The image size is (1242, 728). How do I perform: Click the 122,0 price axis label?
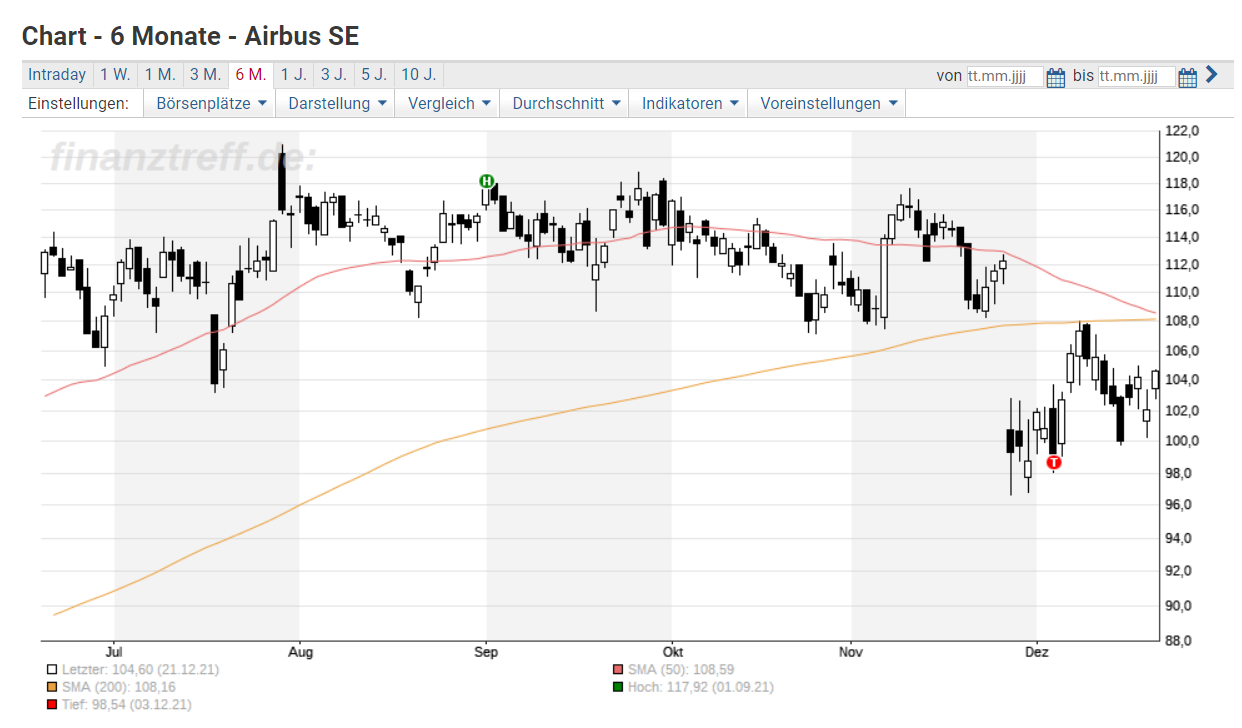(x=1182, y=130)
